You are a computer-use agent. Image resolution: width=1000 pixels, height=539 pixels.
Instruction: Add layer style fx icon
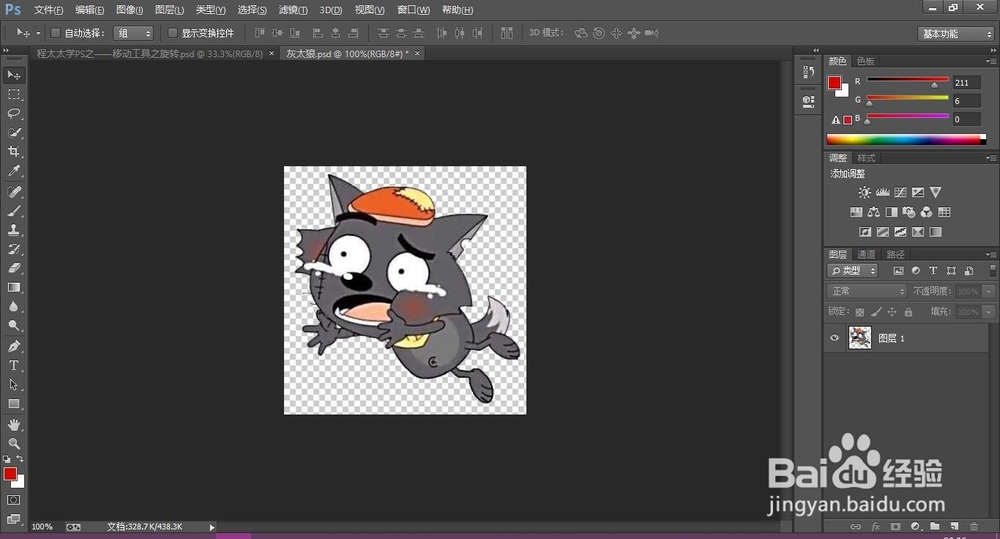point(876,526)
